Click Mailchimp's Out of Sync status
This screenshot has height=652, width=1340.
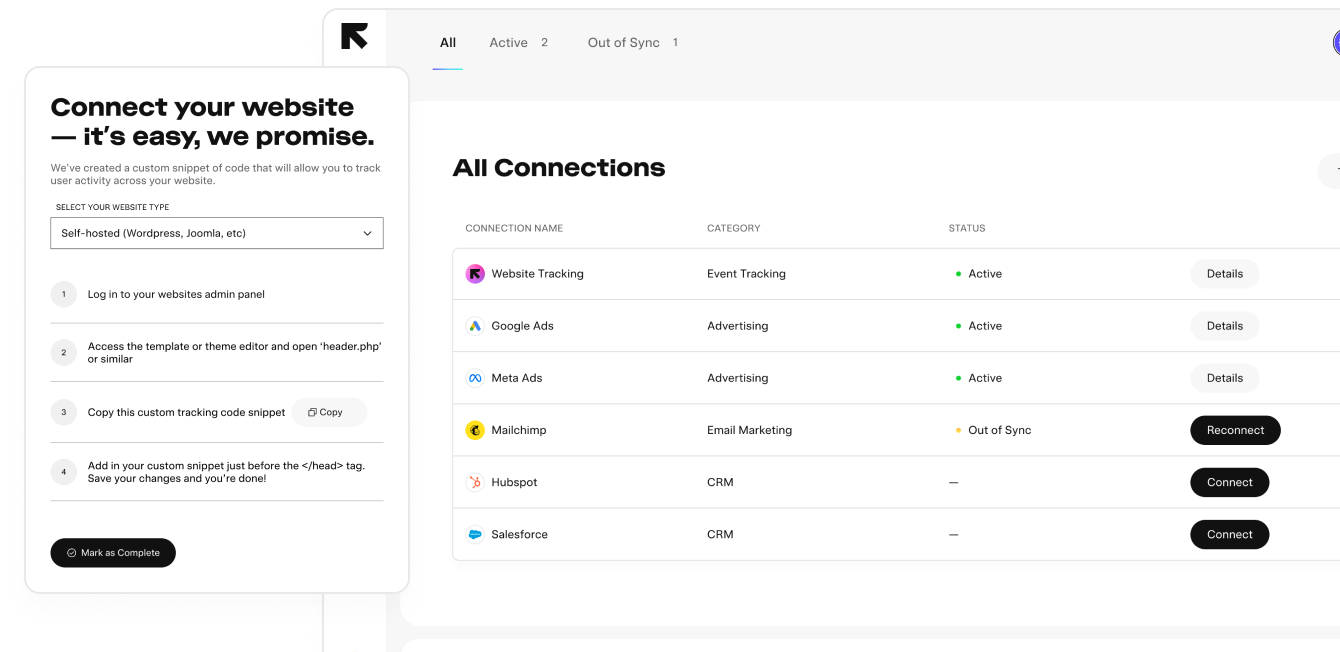point(993,430)
